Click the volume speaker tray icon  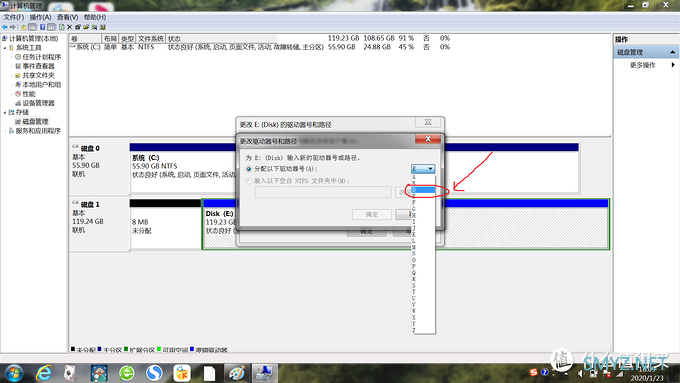click(581, 373)
